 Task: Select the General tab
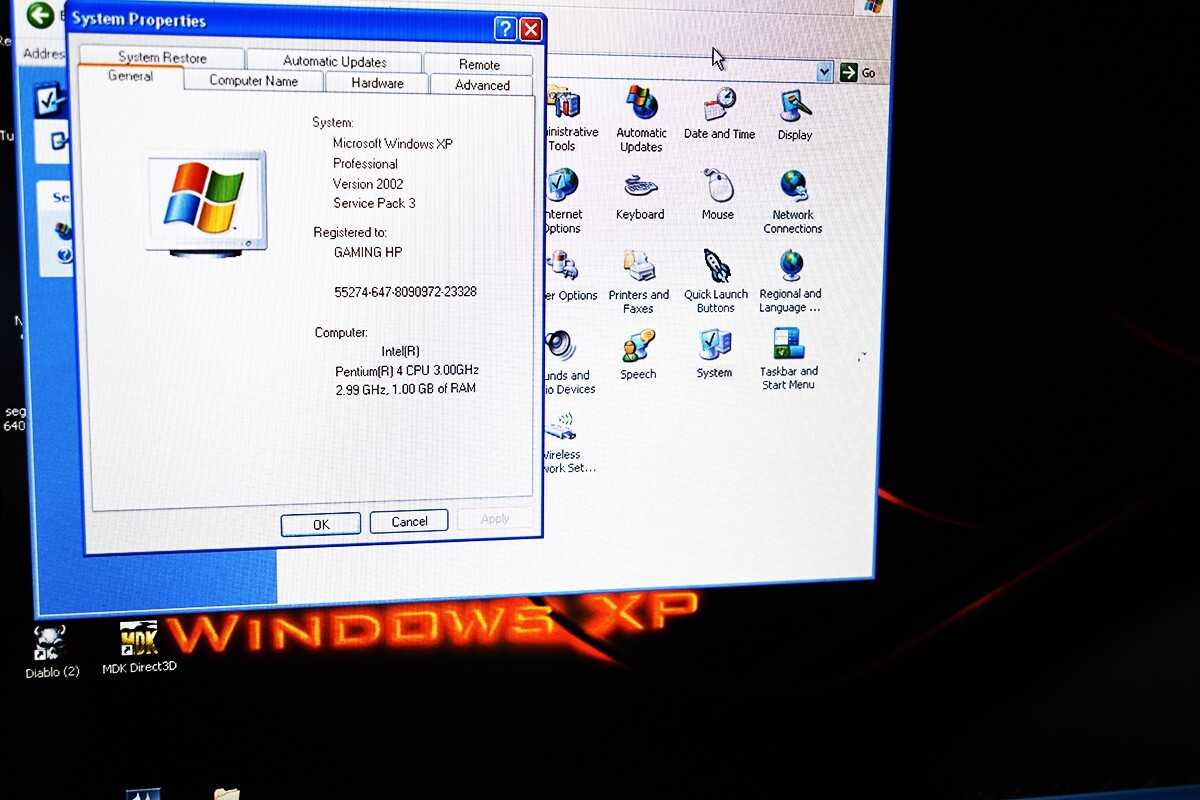coord(130,76)
